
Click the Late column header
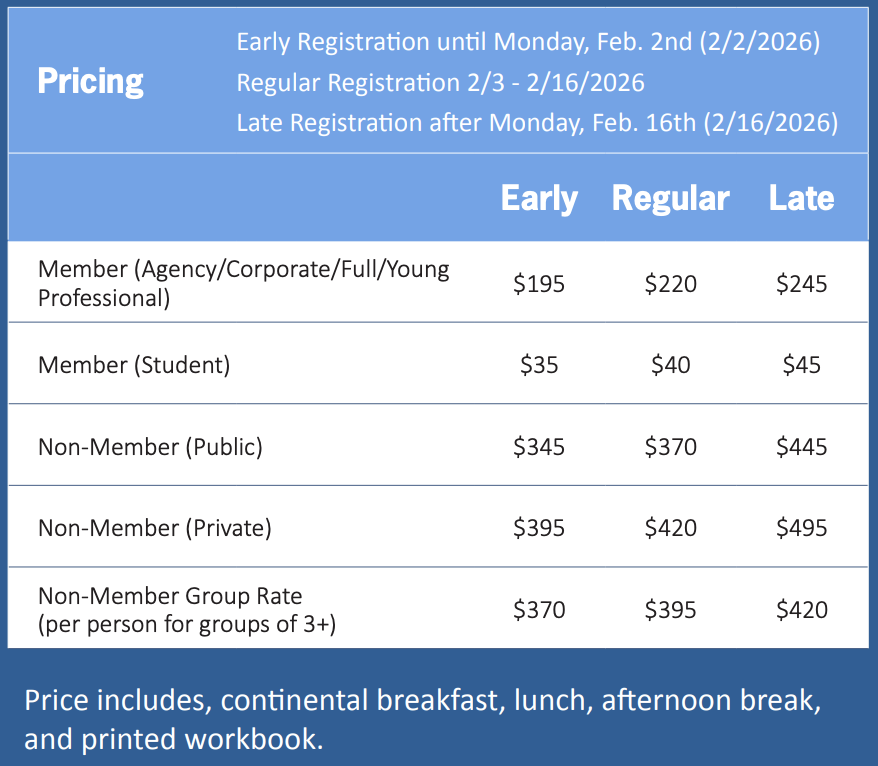click(801, 198)
